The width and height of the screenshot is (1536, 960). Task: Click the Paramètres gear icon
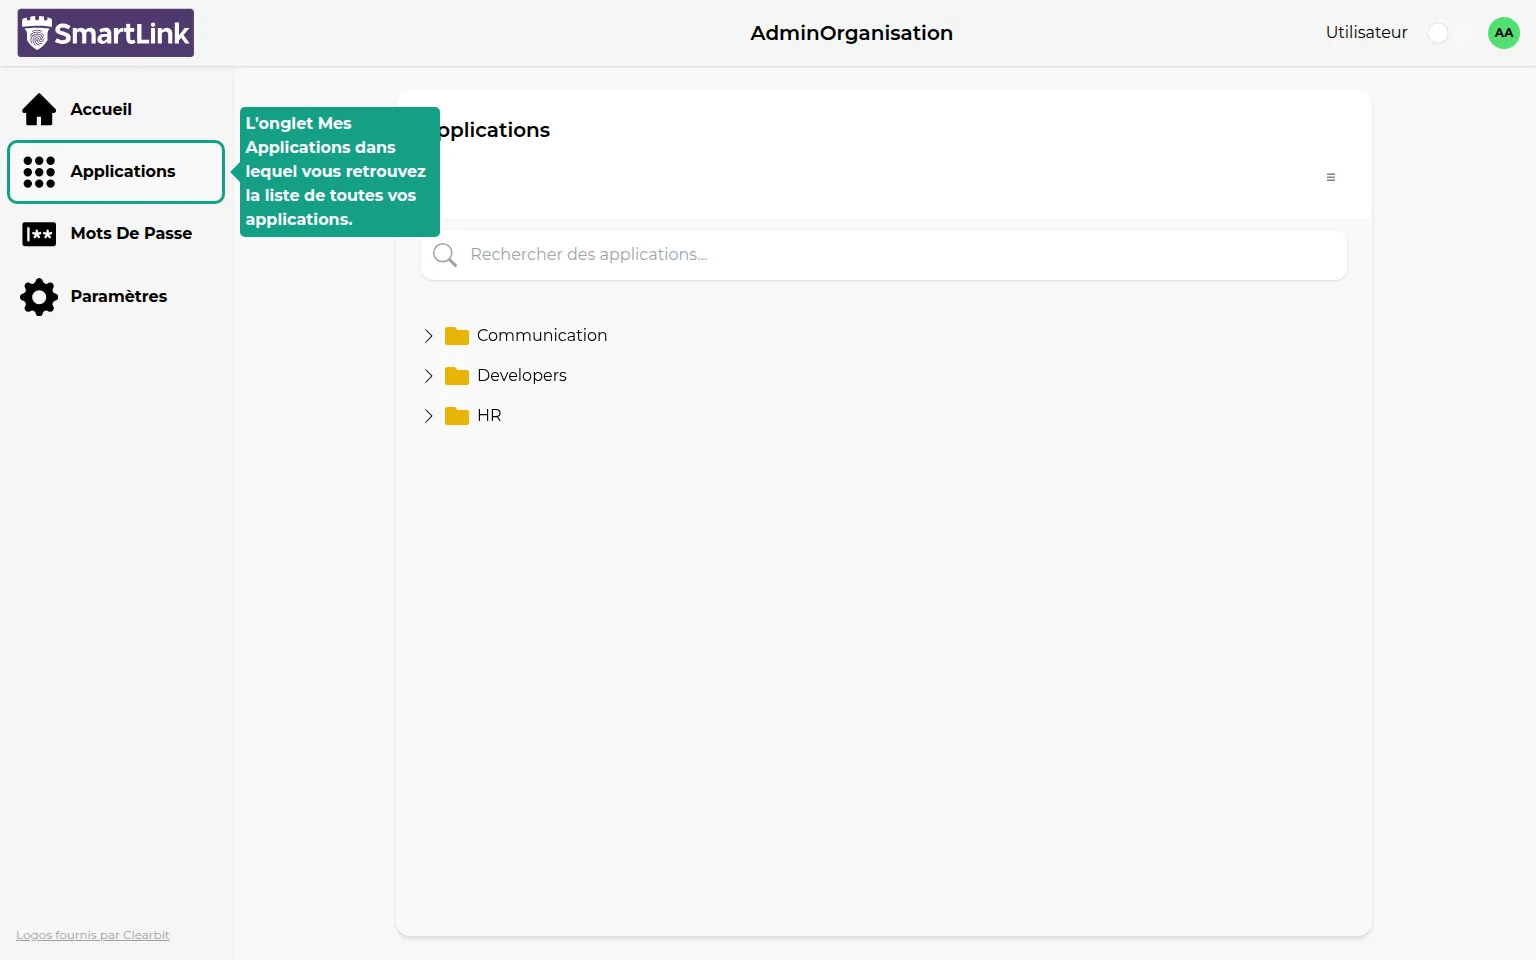point(39,297)
